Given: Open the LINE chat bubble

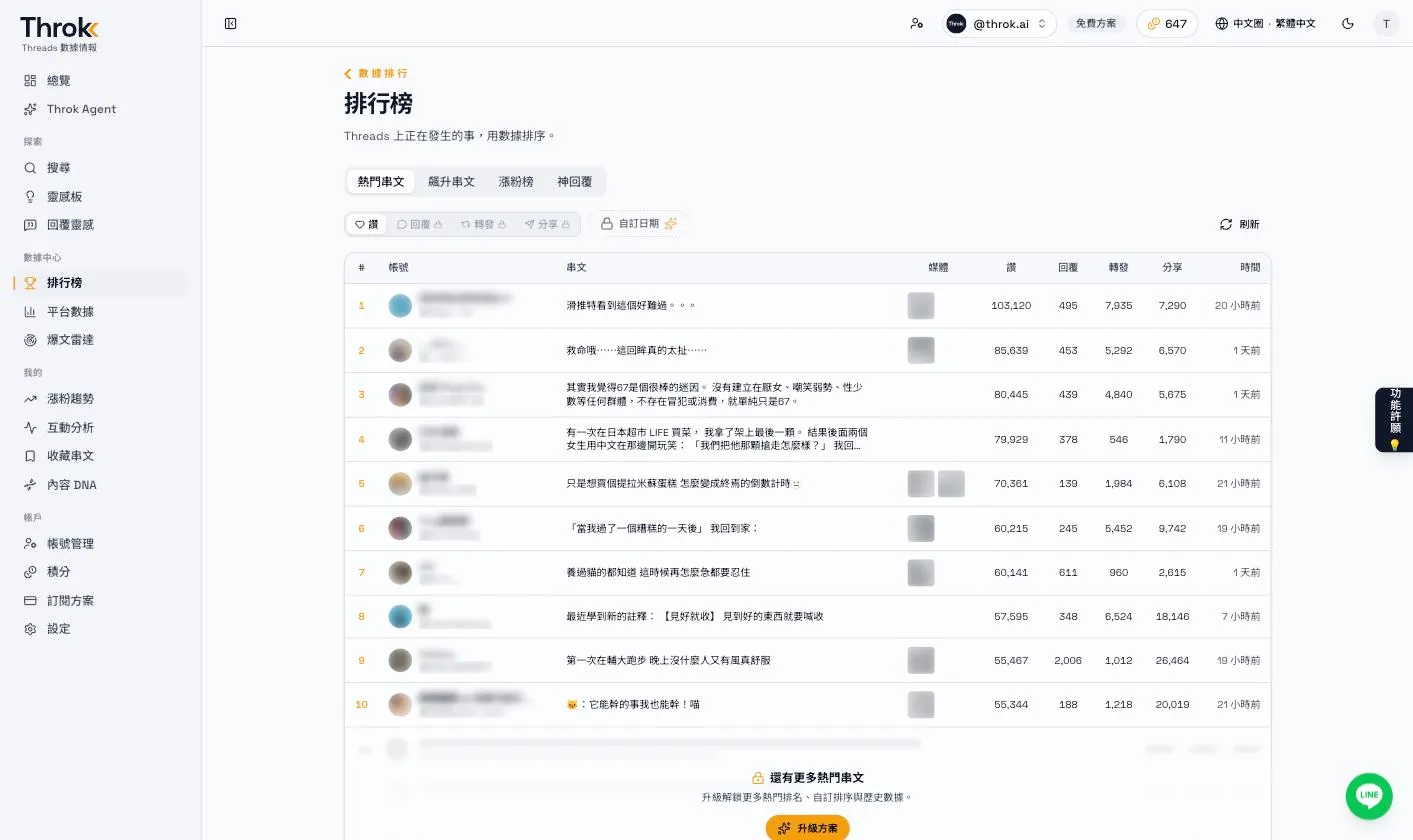Looking at the screenshot, I should 1369,796.
